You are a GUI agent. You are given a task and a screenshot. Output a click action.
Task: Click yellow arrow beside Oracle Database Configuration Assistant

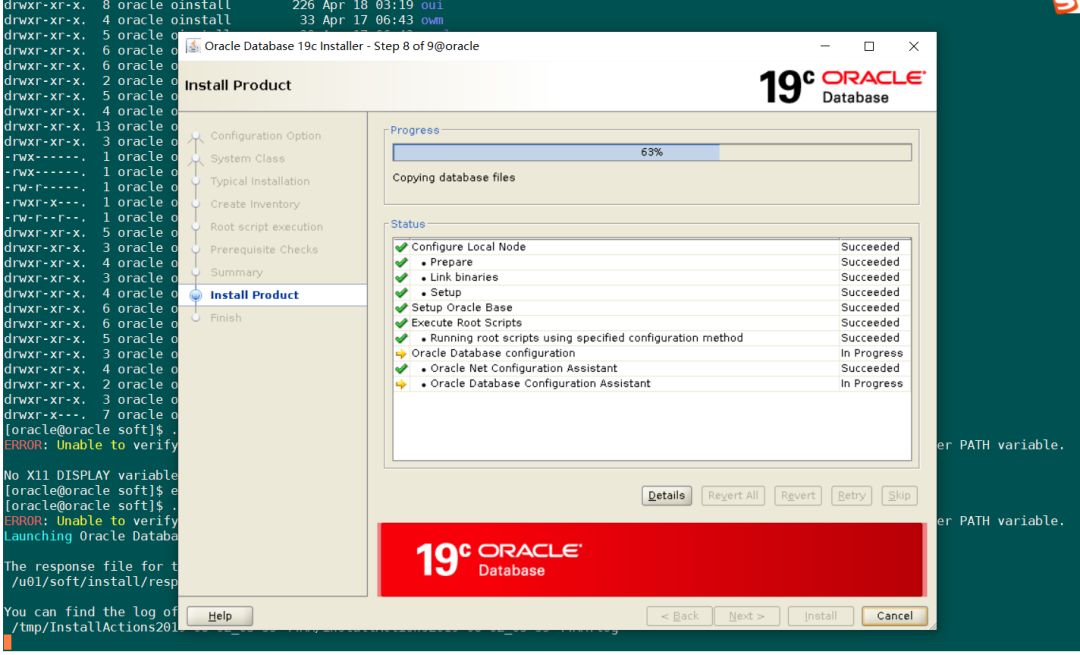[401, 384]
